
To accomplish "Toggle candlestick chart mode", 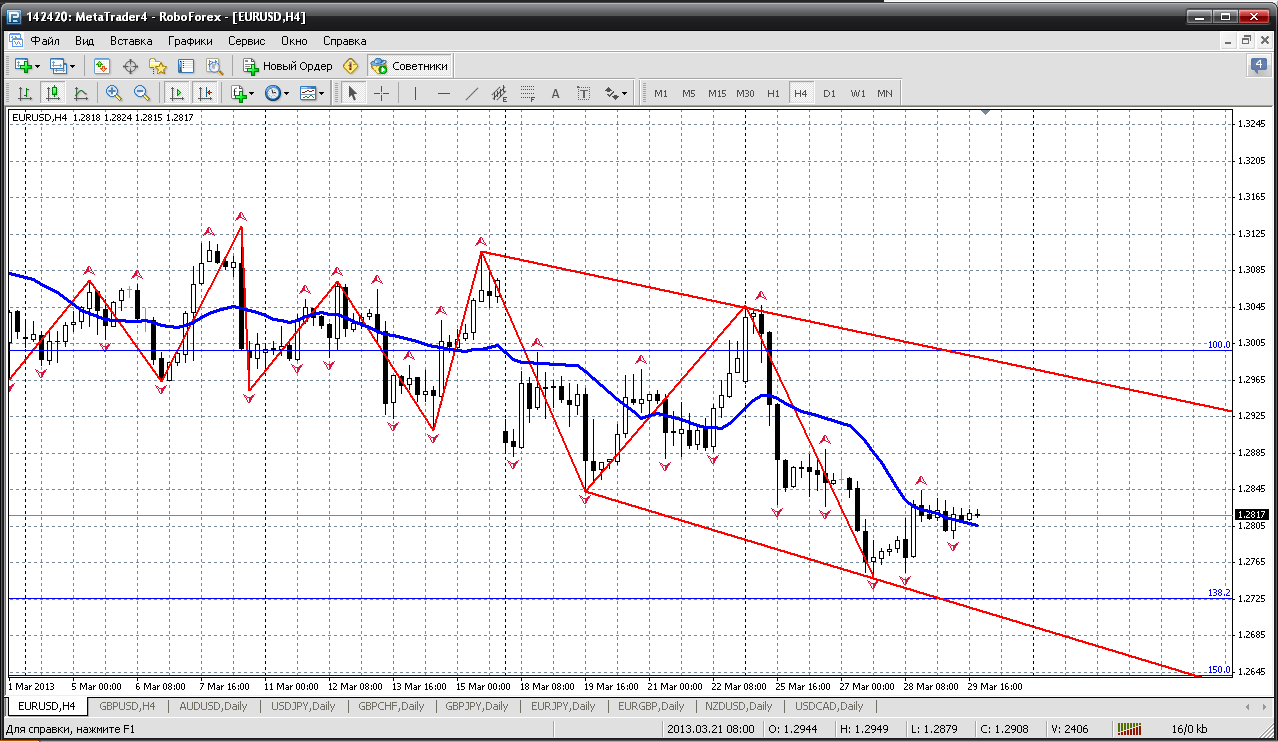I will 53,93.
